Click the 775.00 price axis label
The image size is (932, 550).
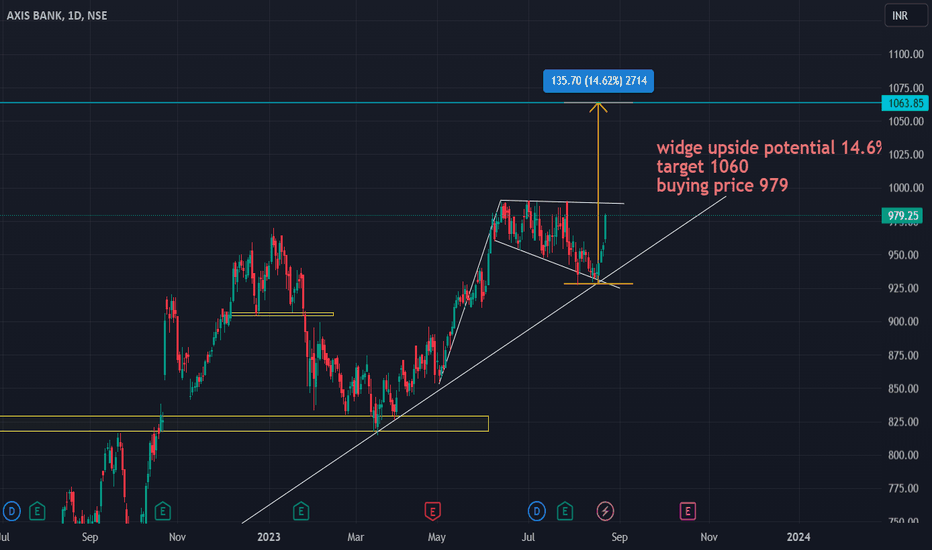point(903,488)
